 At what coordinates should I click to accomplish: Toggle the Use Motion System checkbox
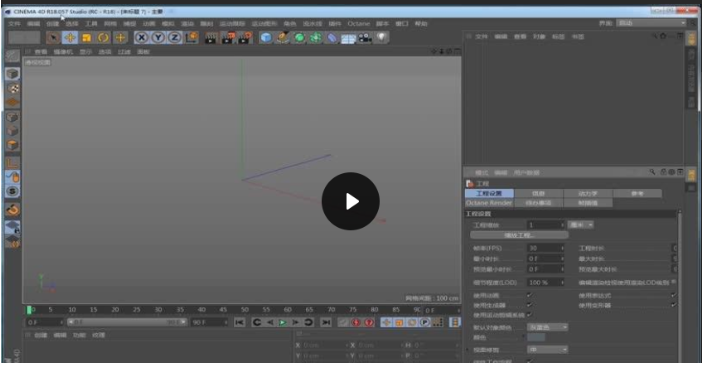click(x=530, y=315)
